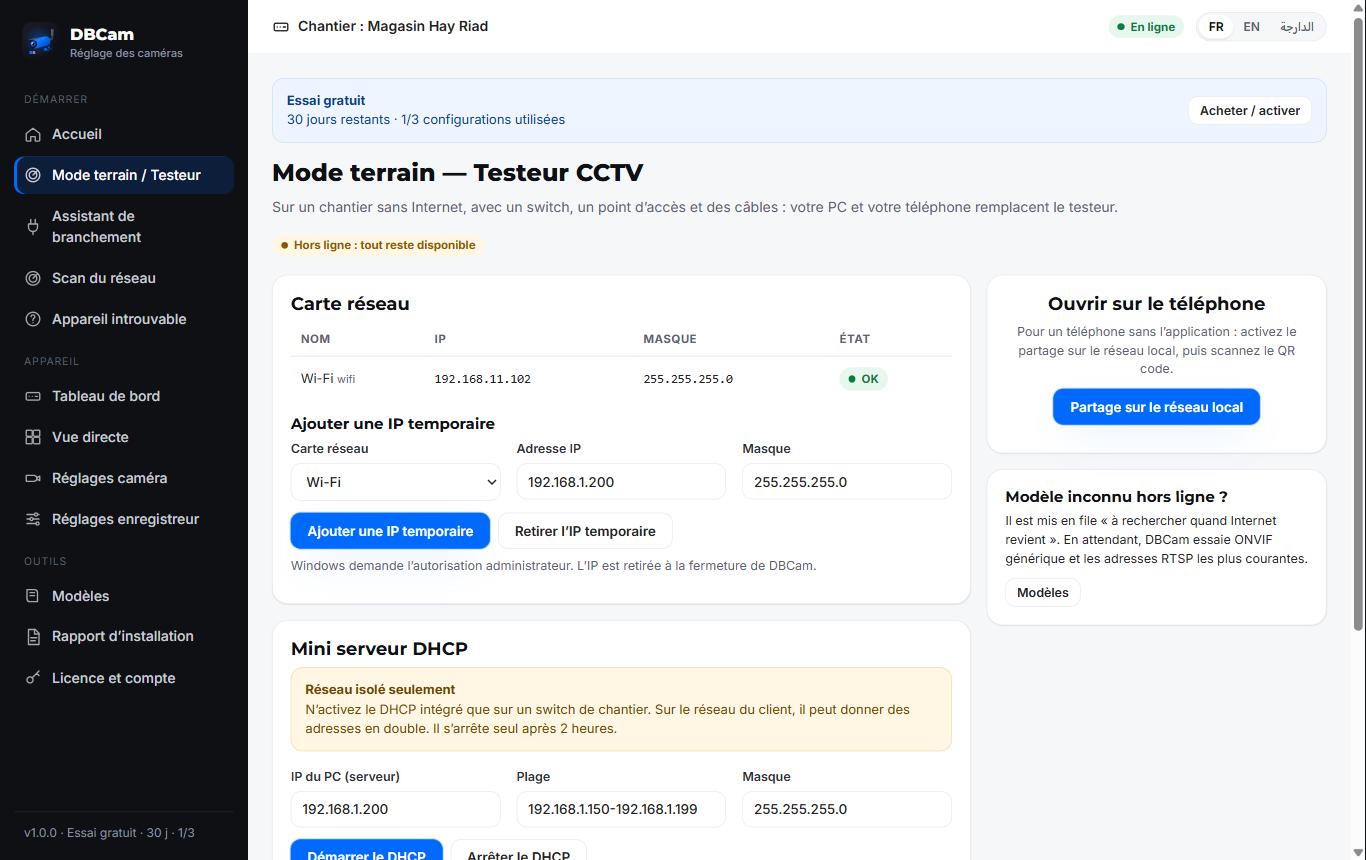Click the Arrêter le DHCP button
The width and height of the screenshot is (1366, 860).
[519, 850]
